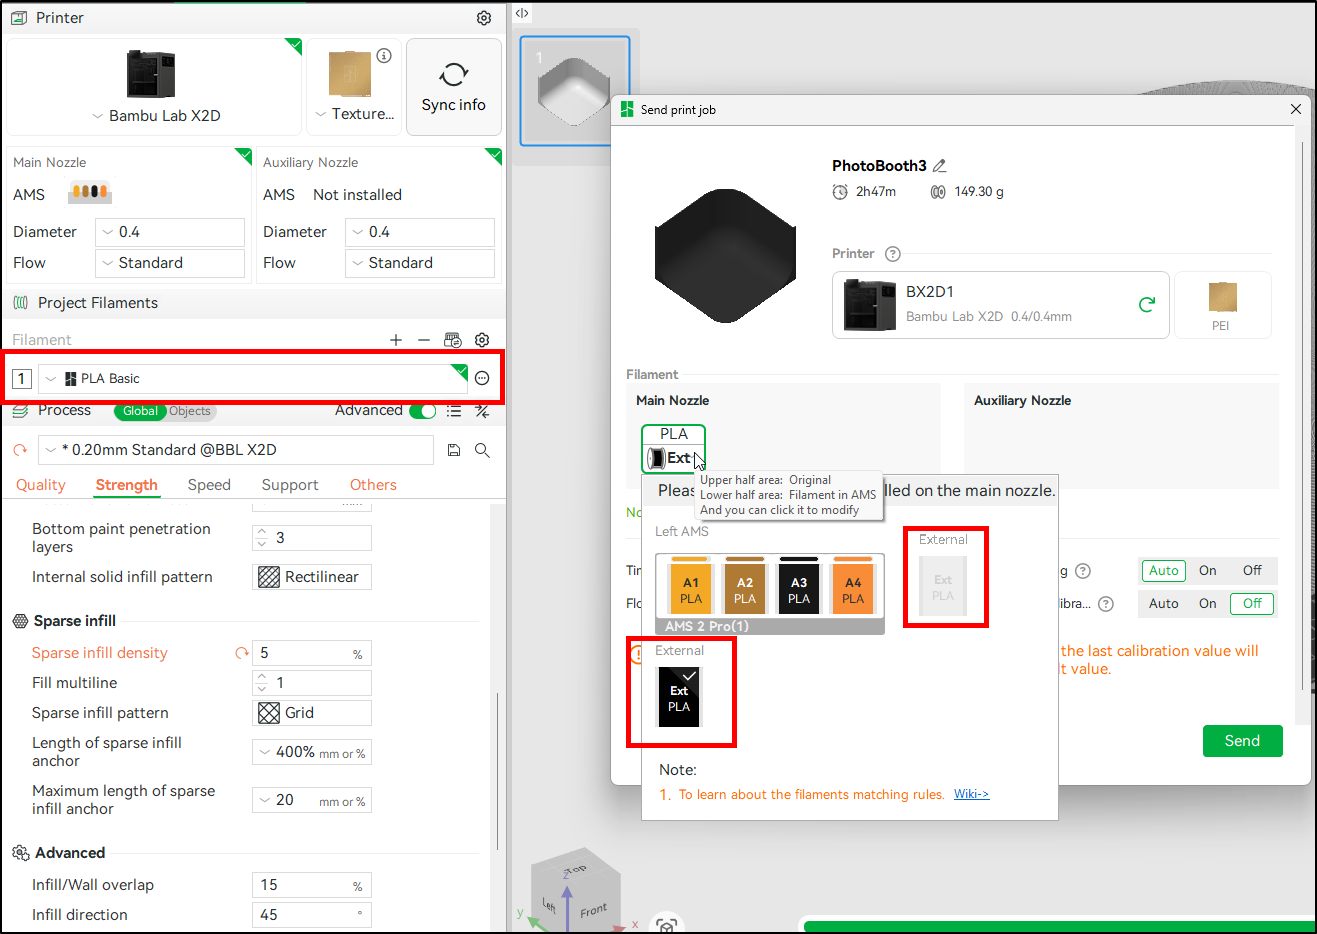
Task: Open more options for PLA Basic filament
Action: (482, 378)
